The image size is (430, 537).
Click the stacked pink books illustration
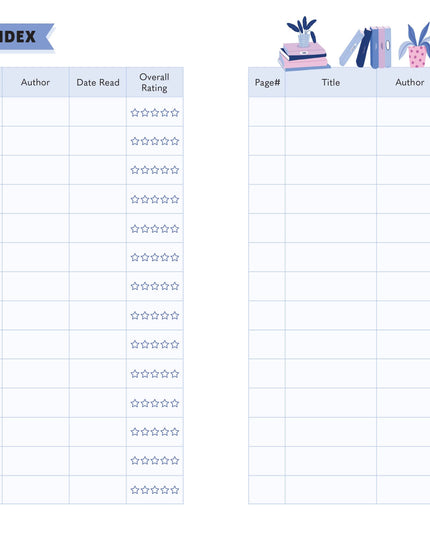[303, 56]
